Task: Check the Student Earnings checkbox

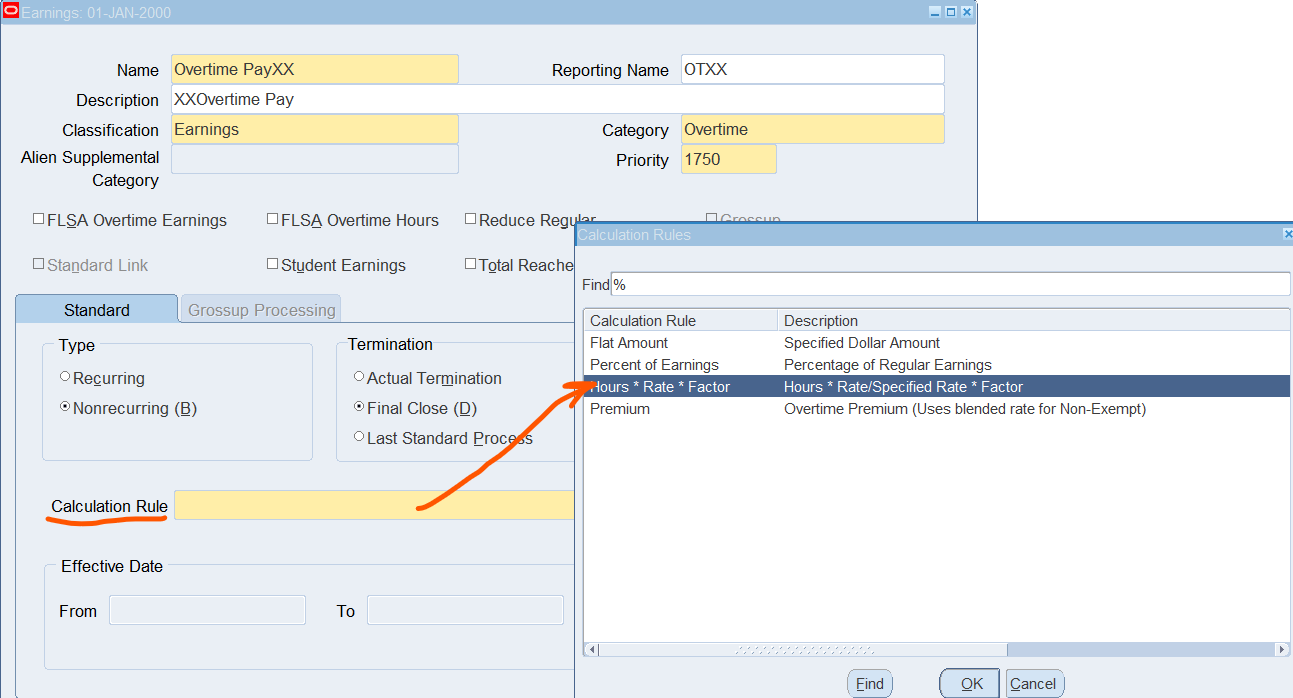Action: tap(273, 264)
